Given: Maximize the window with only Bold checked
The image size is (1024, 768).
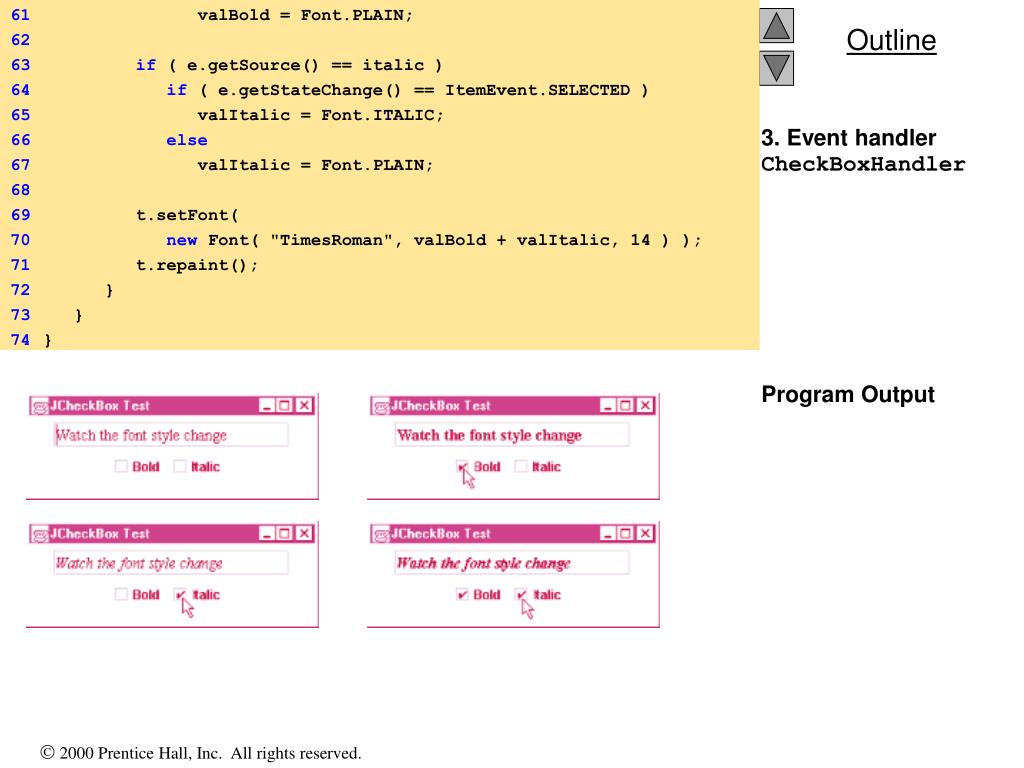Looking at the screenshot, I should click(625, 406).
